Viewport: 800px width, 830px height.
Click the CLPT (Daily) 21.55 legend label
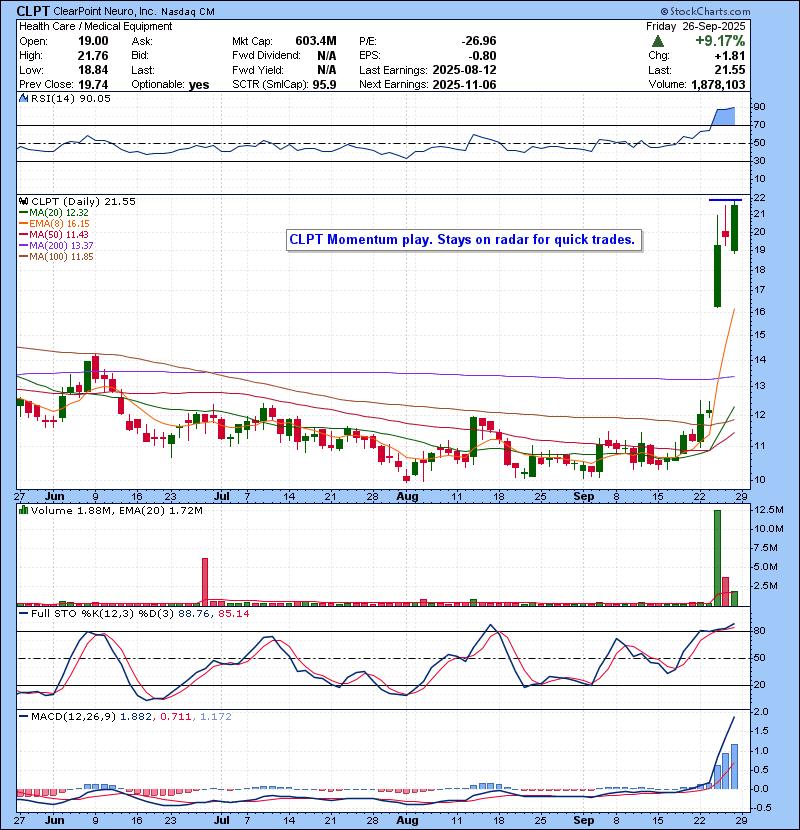click(x=83, y=201)
